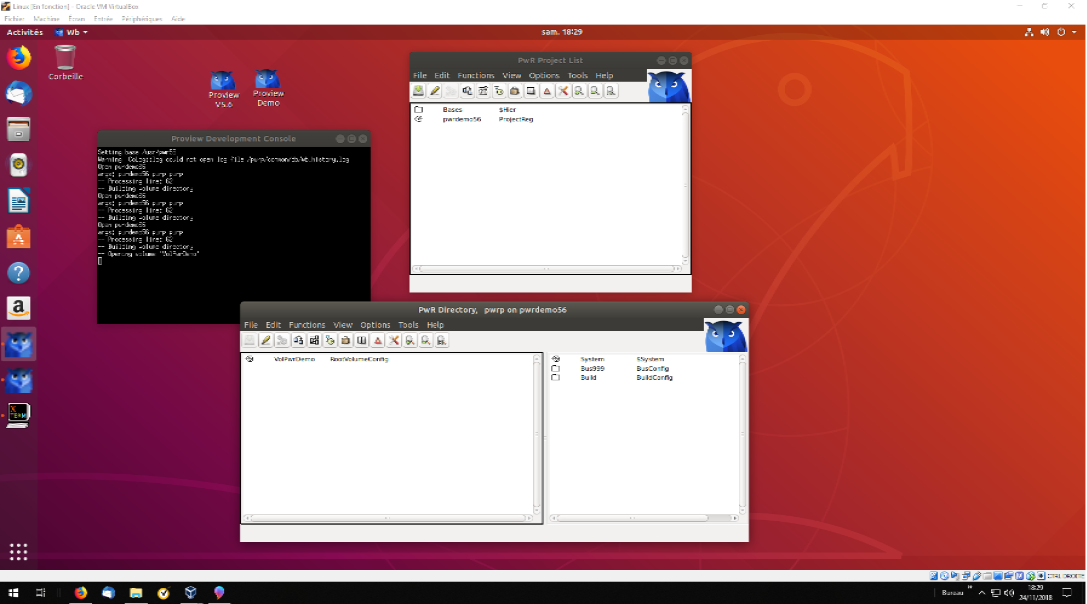
Task: Open the Tools menu in PwR Directory
Action: 408,325
